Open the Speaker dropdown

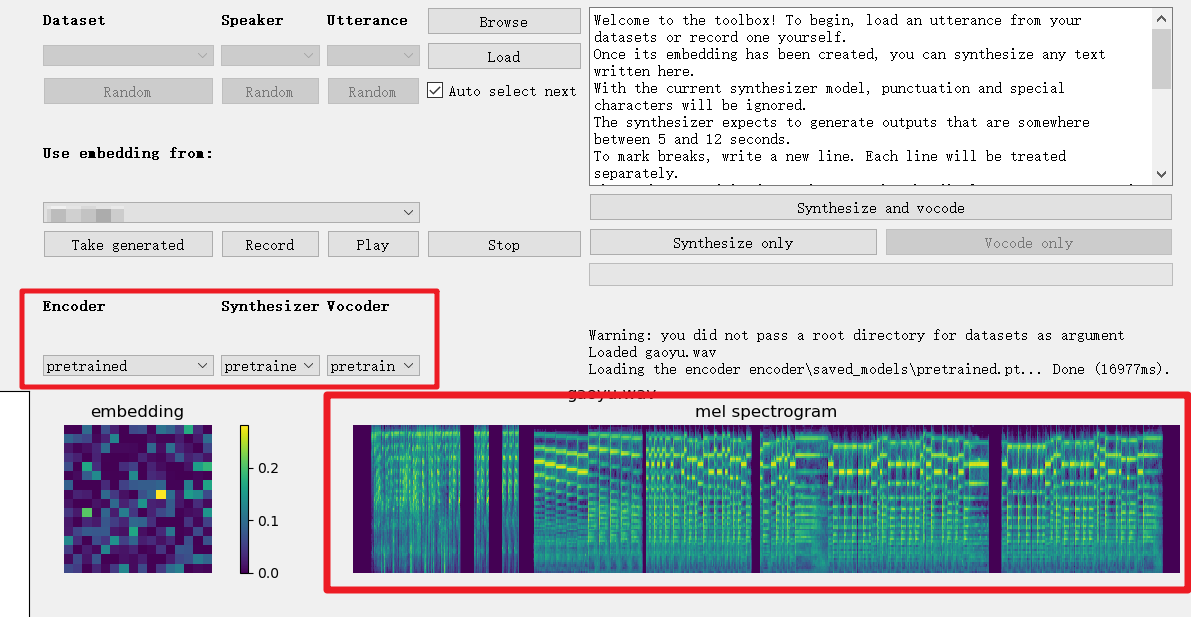[270, 55]
